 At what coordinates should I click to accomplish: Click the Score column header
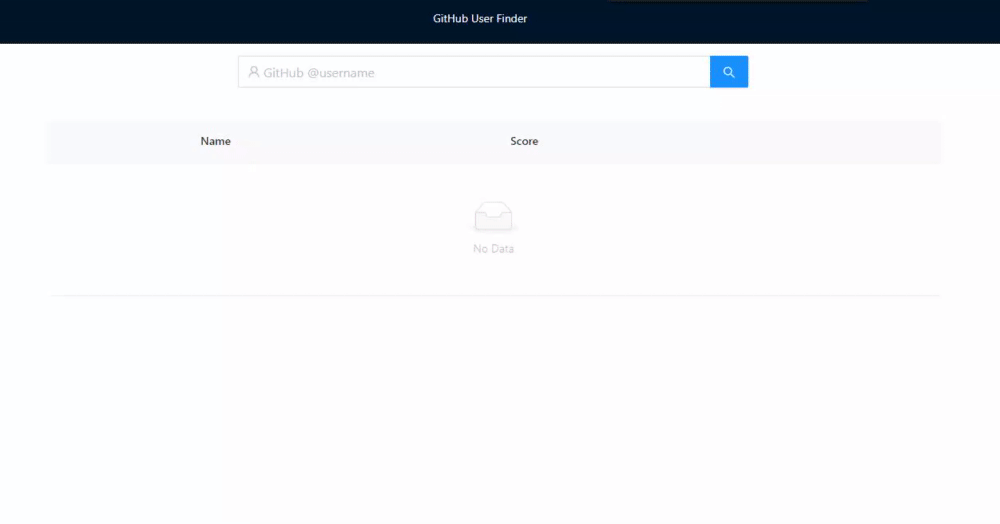524,142
